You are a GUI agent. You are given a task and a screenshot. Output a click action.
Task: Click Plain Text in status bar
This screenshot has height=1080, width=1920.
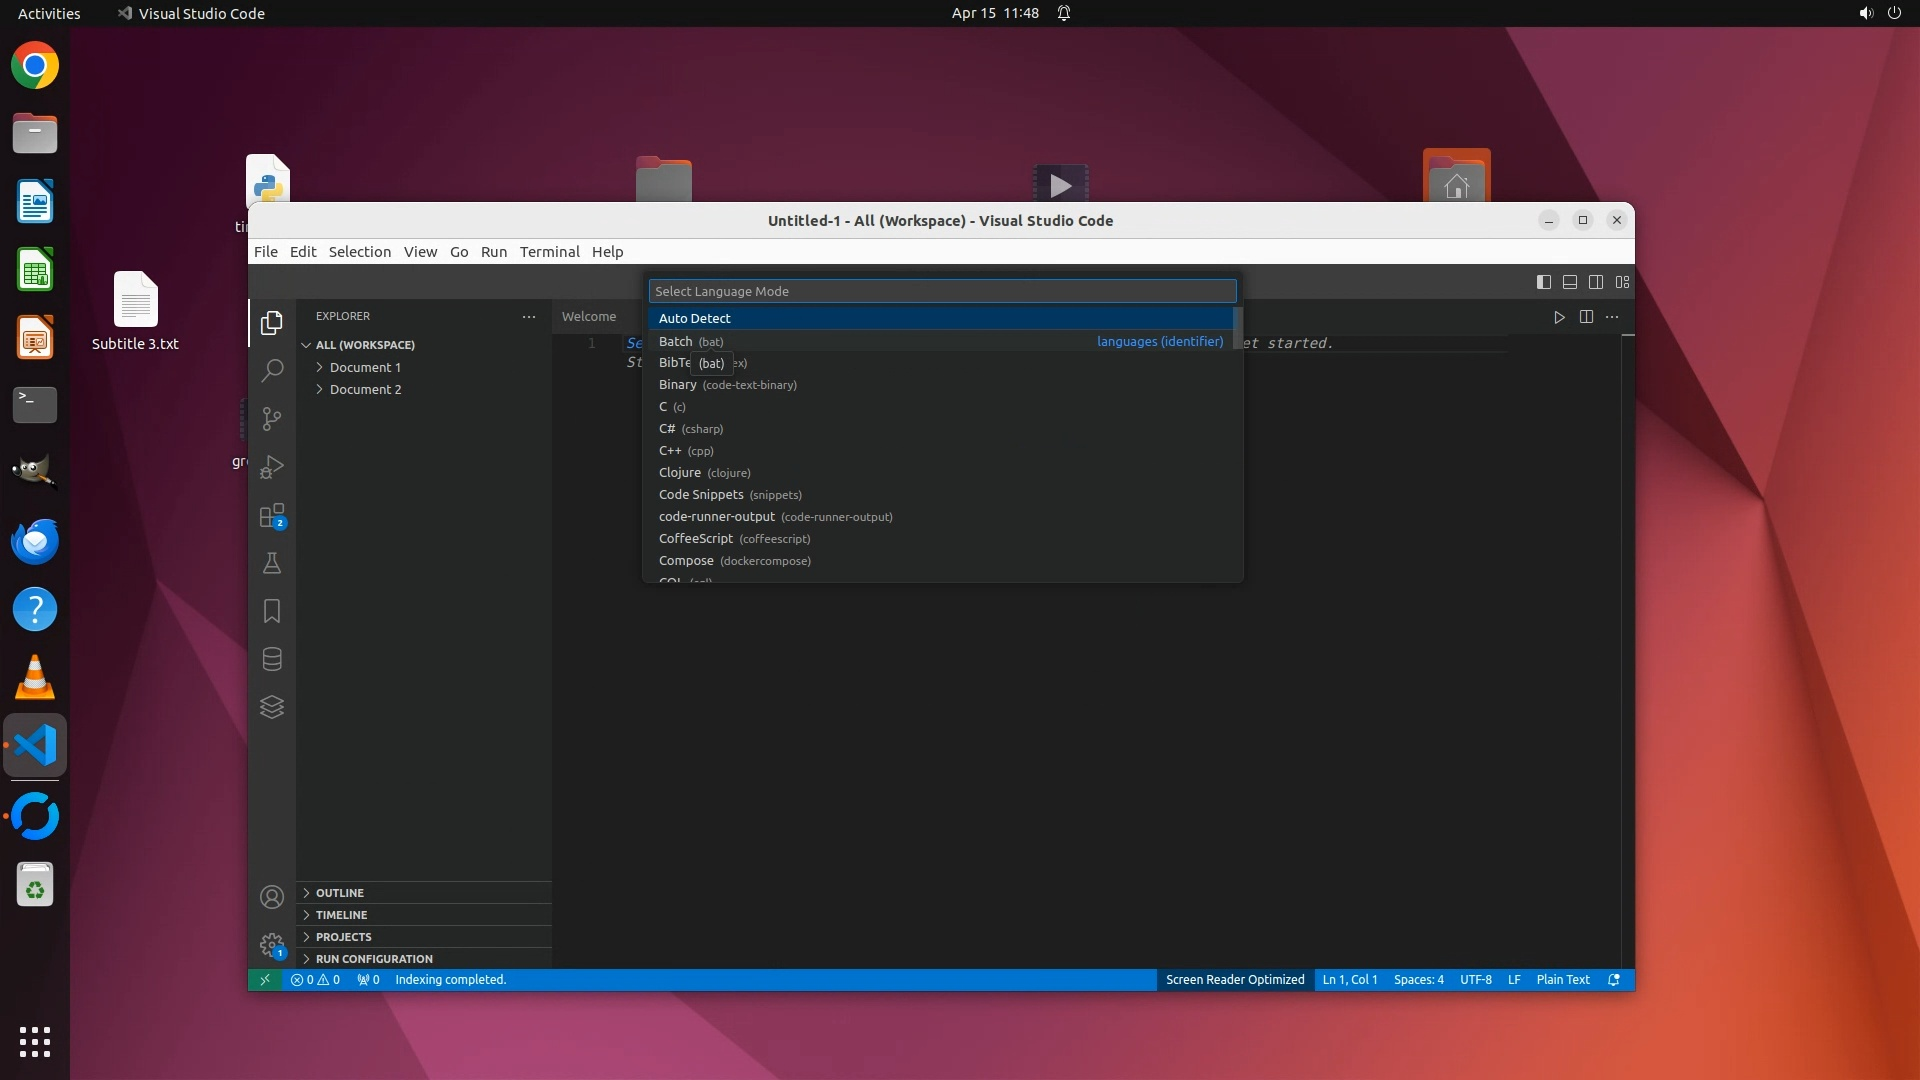[1562, 980]
